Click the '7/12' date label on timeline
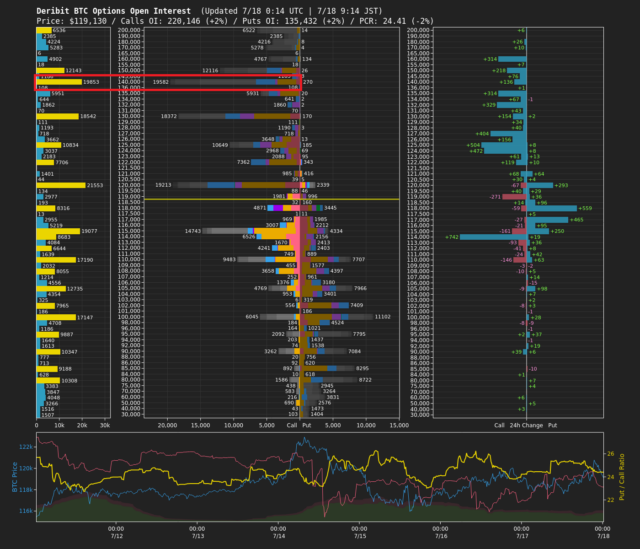The height and width of the screenshot is (549, 640). pyautogui.click(x=116, y=536)
